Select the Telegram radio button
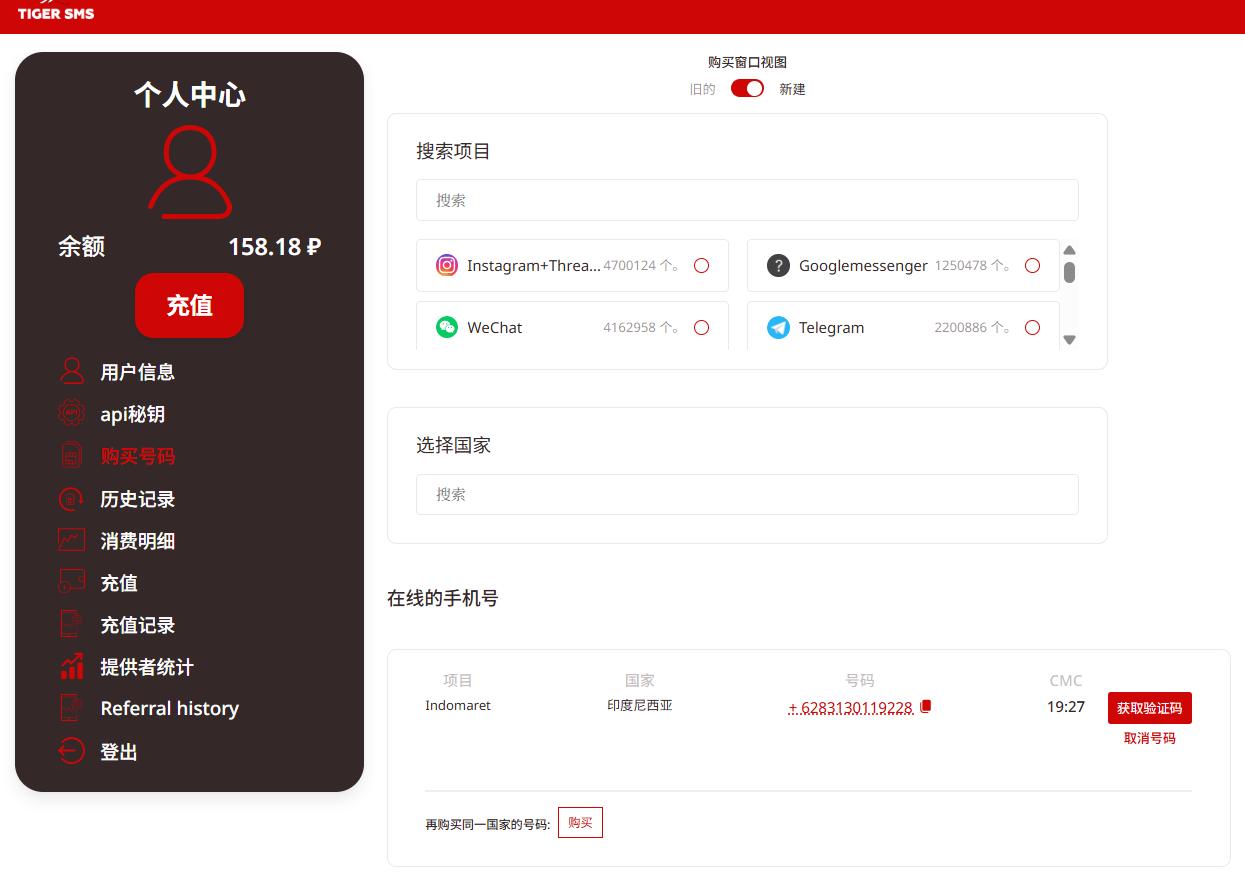Viewport: 1245px width, 877px height. coord(1032,327)
